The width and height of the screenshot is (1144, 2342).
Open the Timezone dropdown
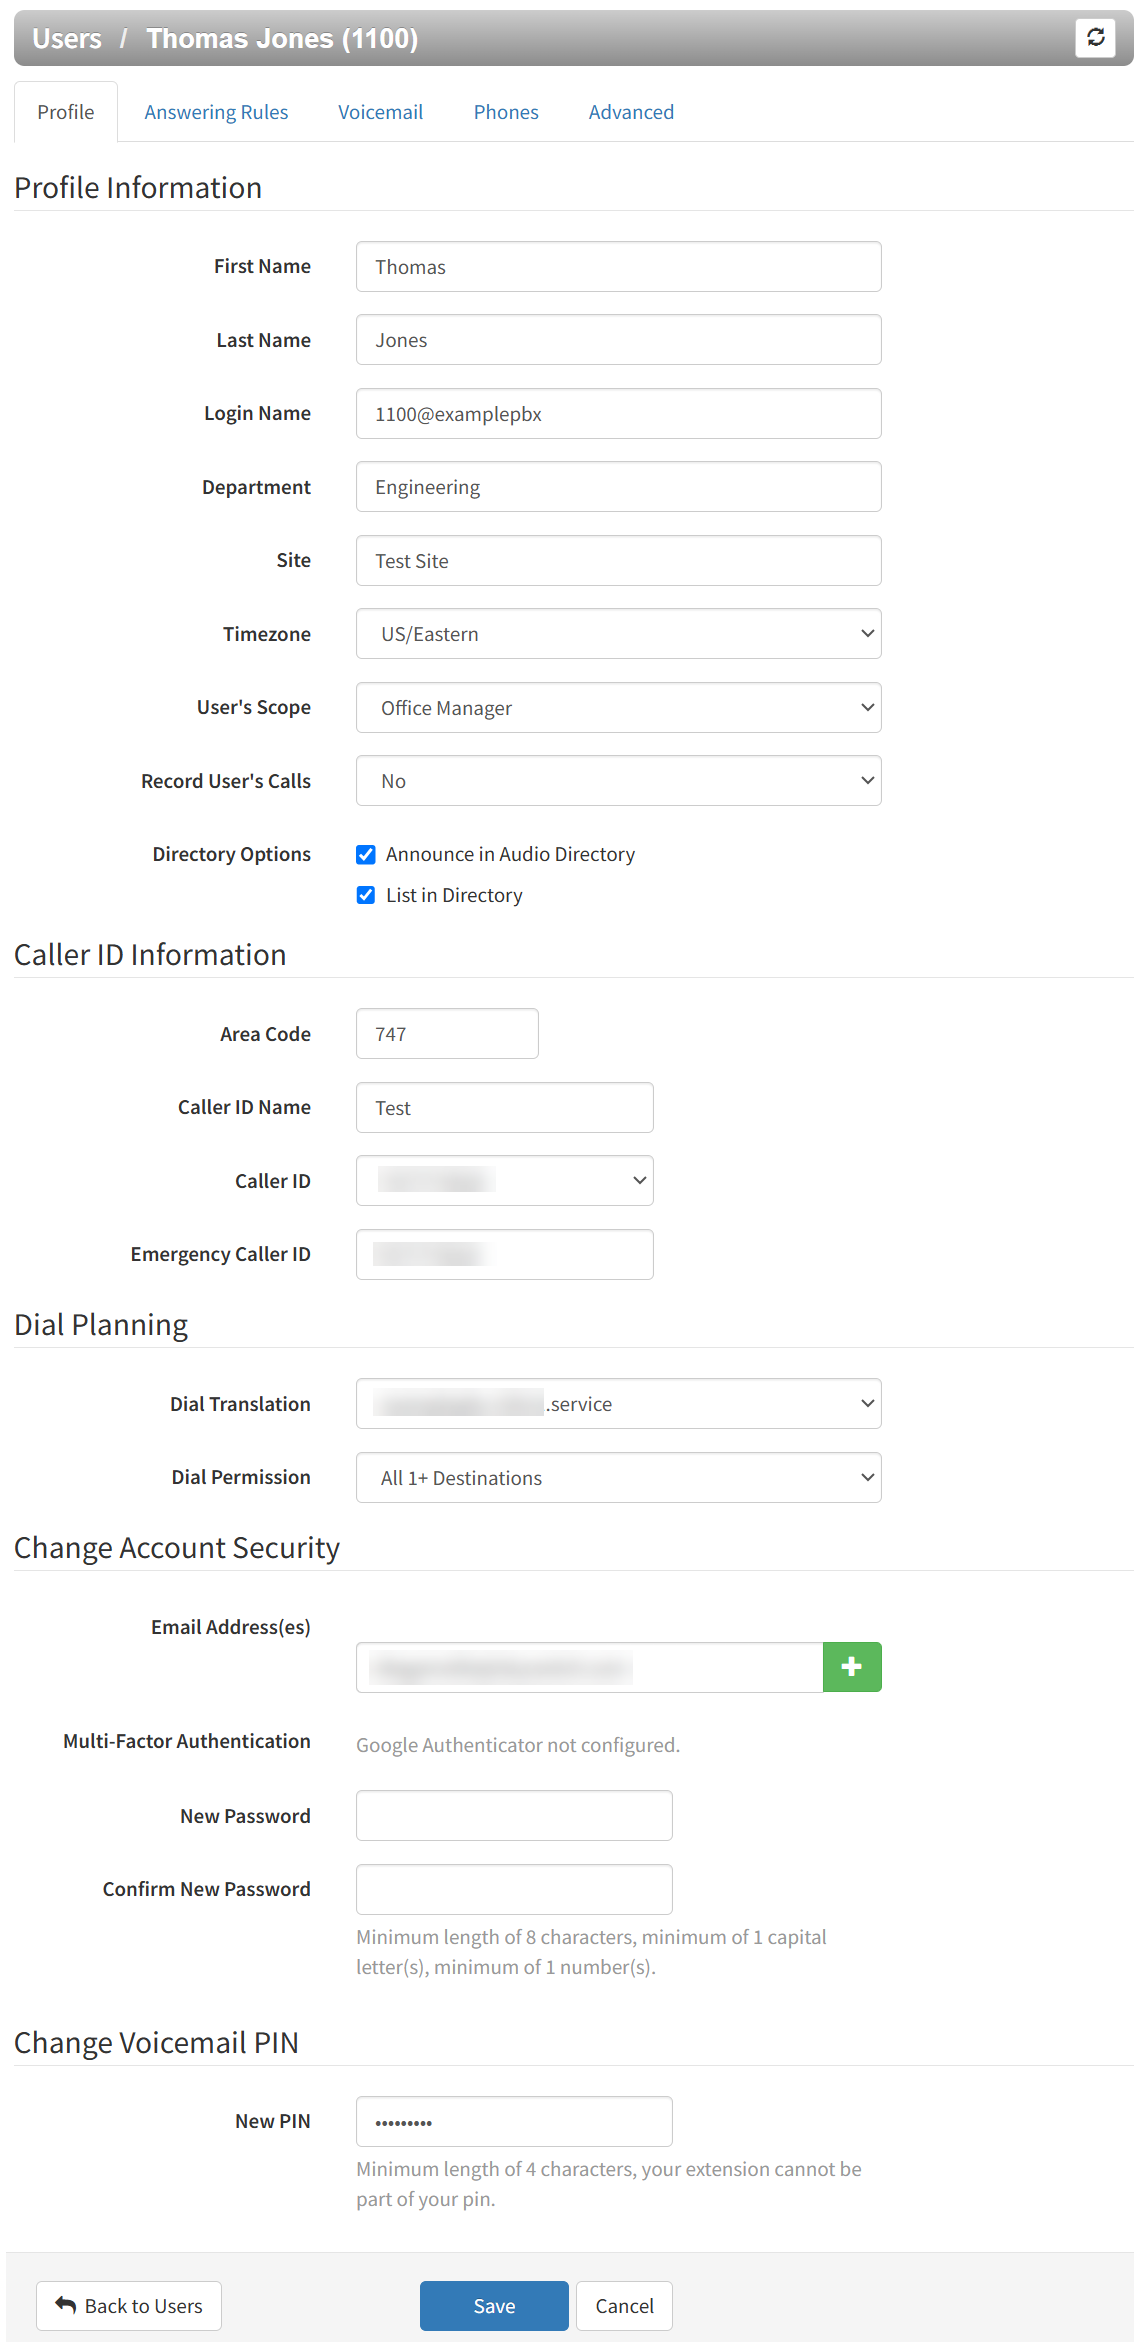coord(618,634)
